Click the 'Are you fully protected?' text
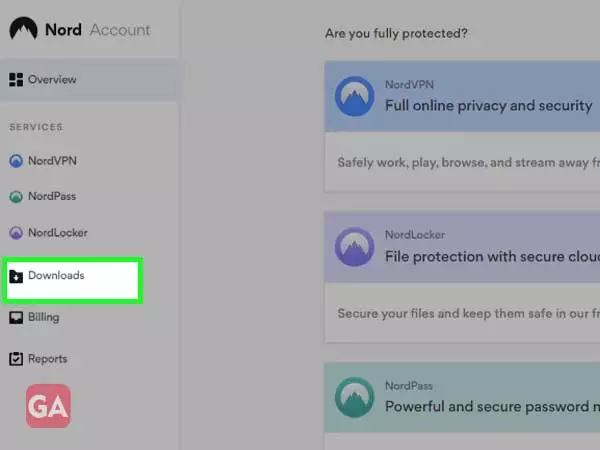This screenshot has height=450, width=600. tap(396, 34)
